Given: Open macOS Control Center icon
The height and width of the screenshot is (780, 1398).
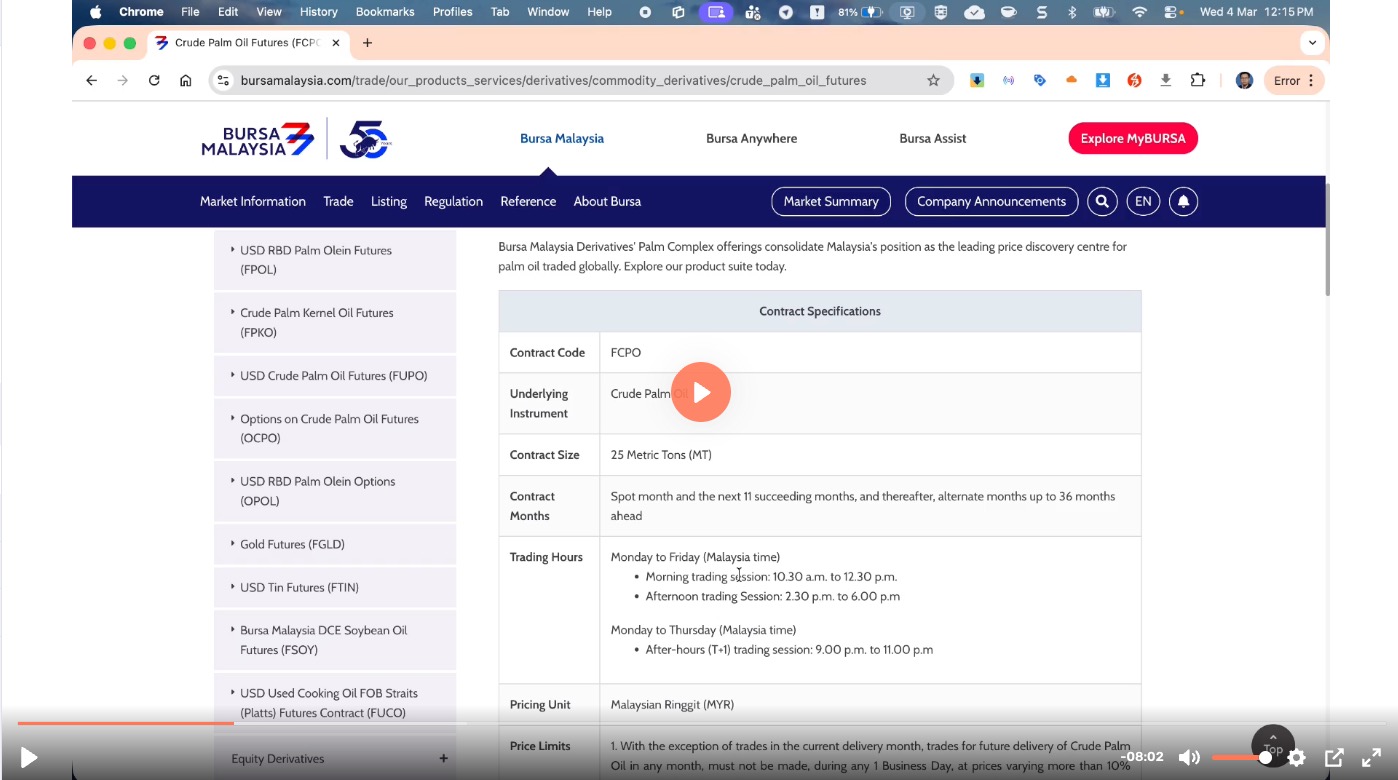Looking at the screenshot, I should [x=1171, y=12].
